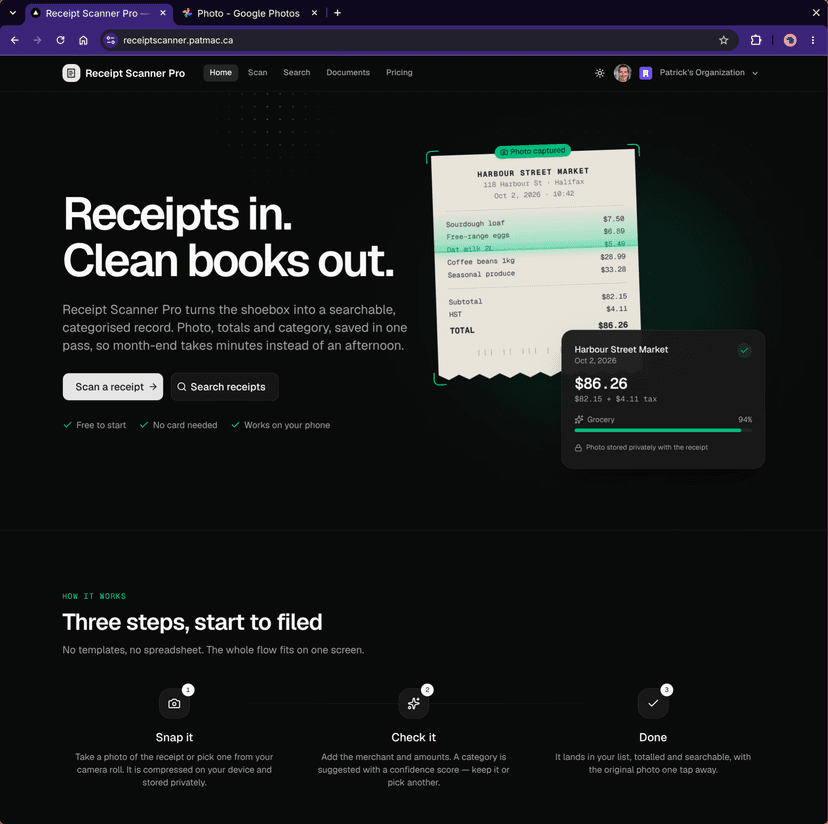Go to the Pricing nav item
Viewport: 828px width, 824px height.
pos(399,73)
